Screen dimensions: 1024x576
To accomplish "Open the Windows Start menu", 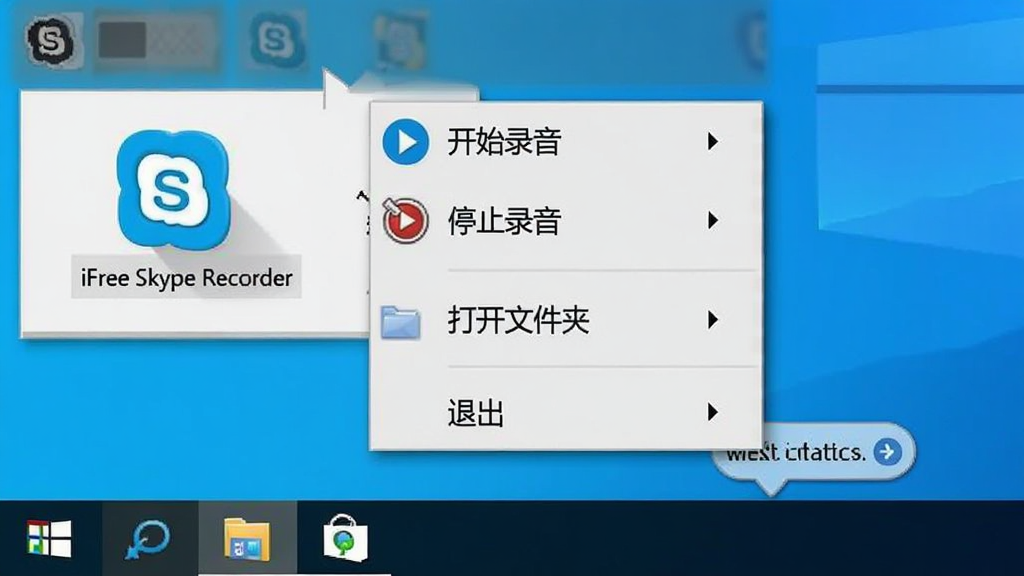I will pyautogui.click(x=50, y=539).
